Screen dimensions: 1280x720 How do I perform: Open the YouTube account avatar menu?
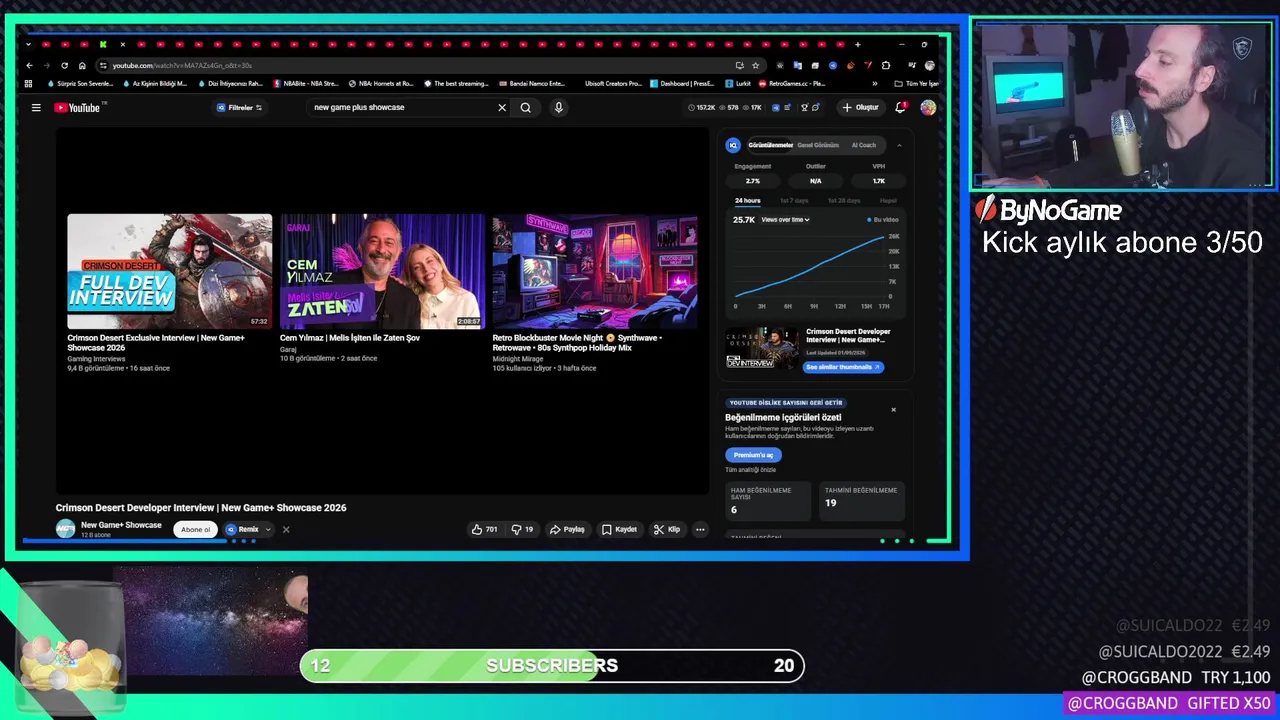(x=928, y=108)
